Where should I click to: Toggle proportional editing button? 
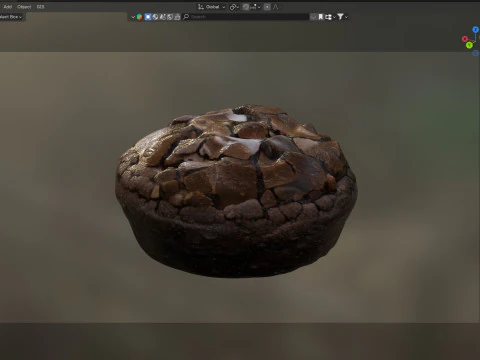click(x=267, y=7)
